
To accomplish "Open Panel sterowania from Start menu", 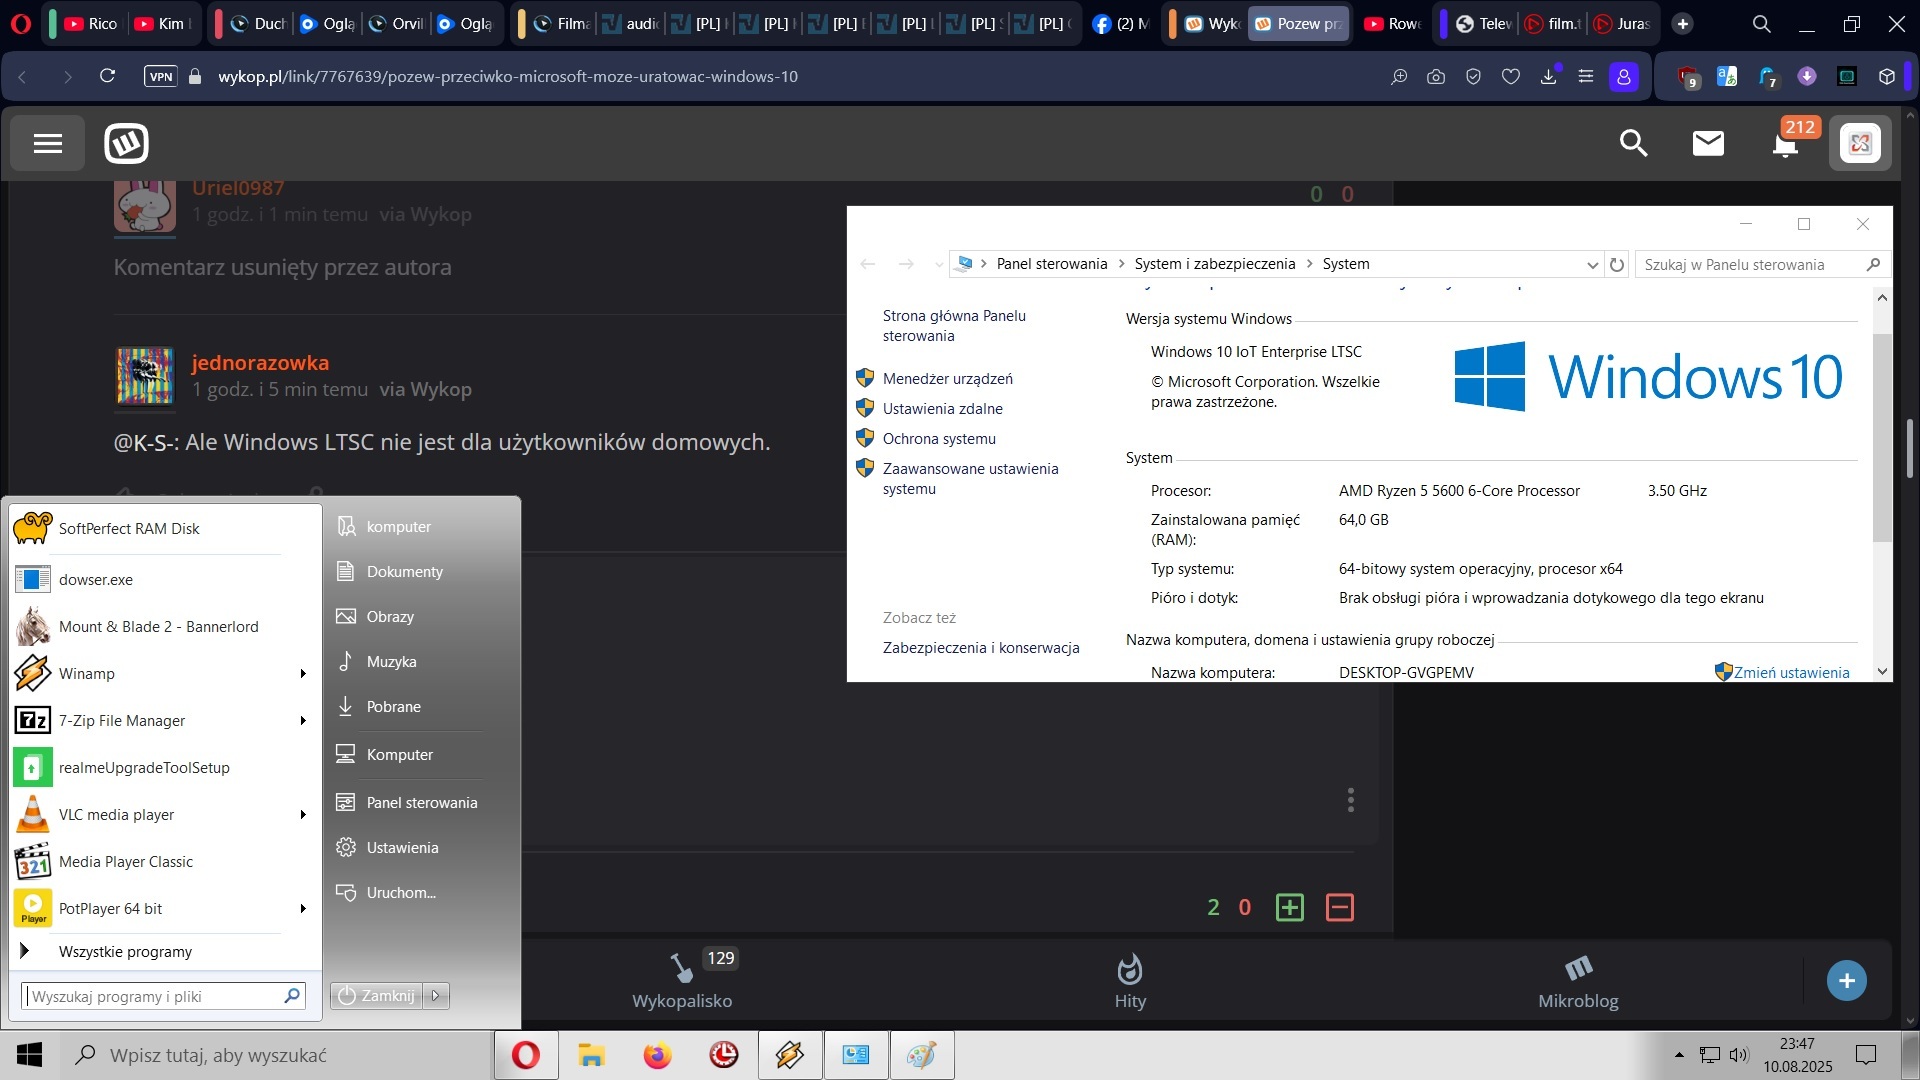I will point(421,803).
